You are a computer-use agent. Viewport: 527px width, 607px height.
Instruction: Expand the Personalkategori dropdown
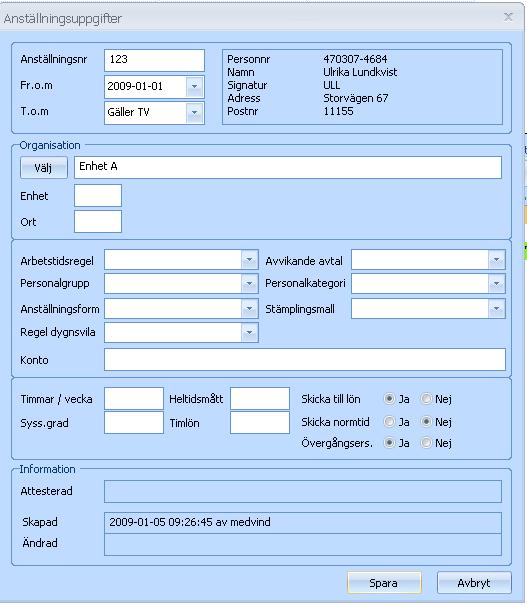point(496,284)
